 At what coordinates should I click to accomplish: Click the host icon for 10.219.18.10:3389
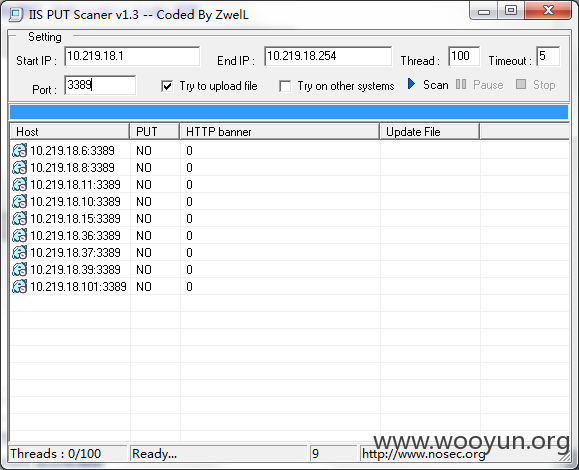tap(20, 202)
